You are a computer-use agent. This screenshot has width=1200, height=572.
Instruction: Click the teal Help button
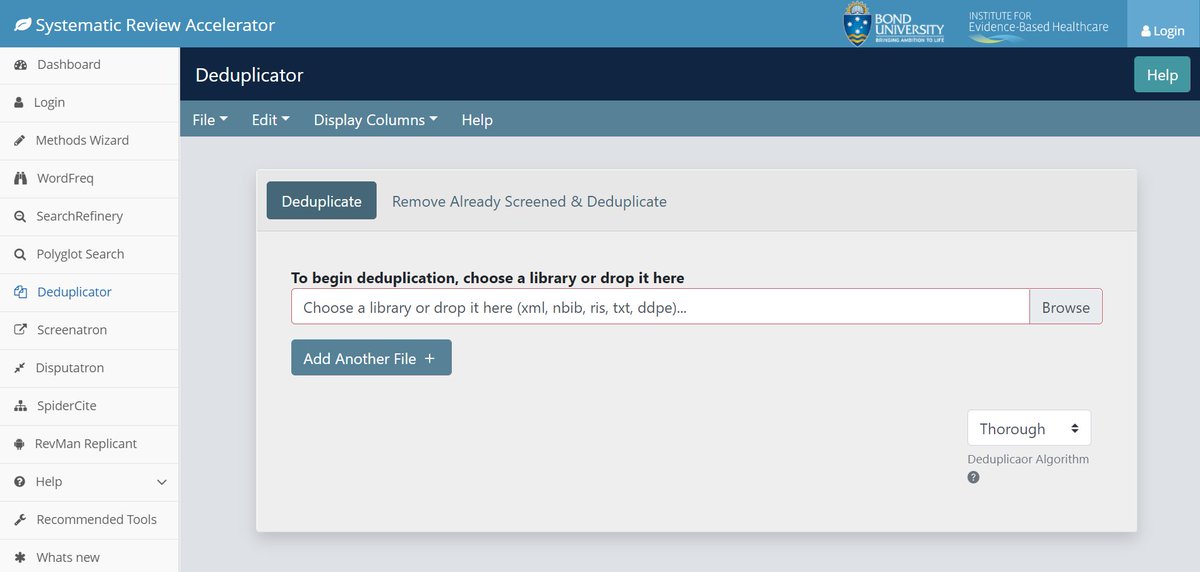pyautogui.click(x=1162, y=75)
